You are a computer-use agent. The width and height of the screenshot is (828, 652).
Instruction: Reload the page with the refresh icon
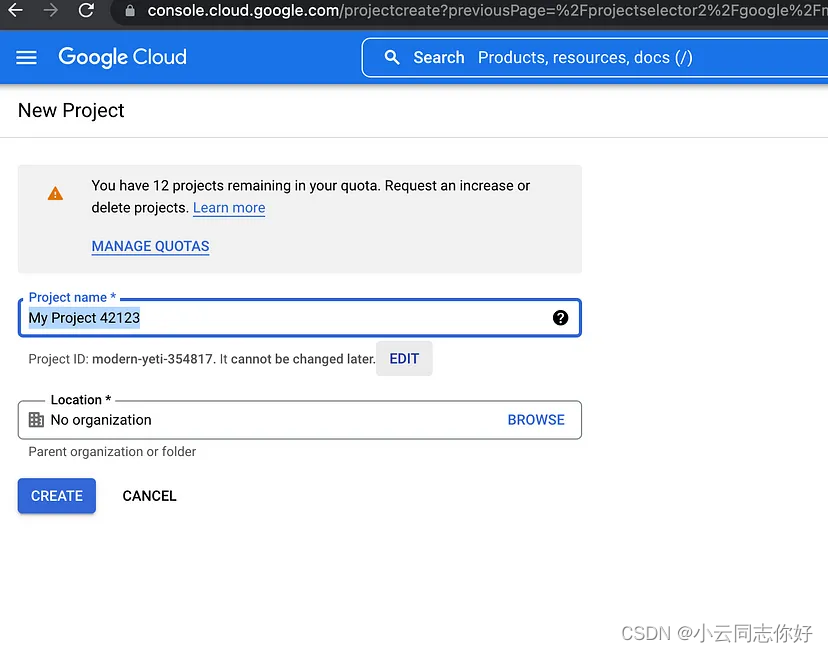(86, 10)
